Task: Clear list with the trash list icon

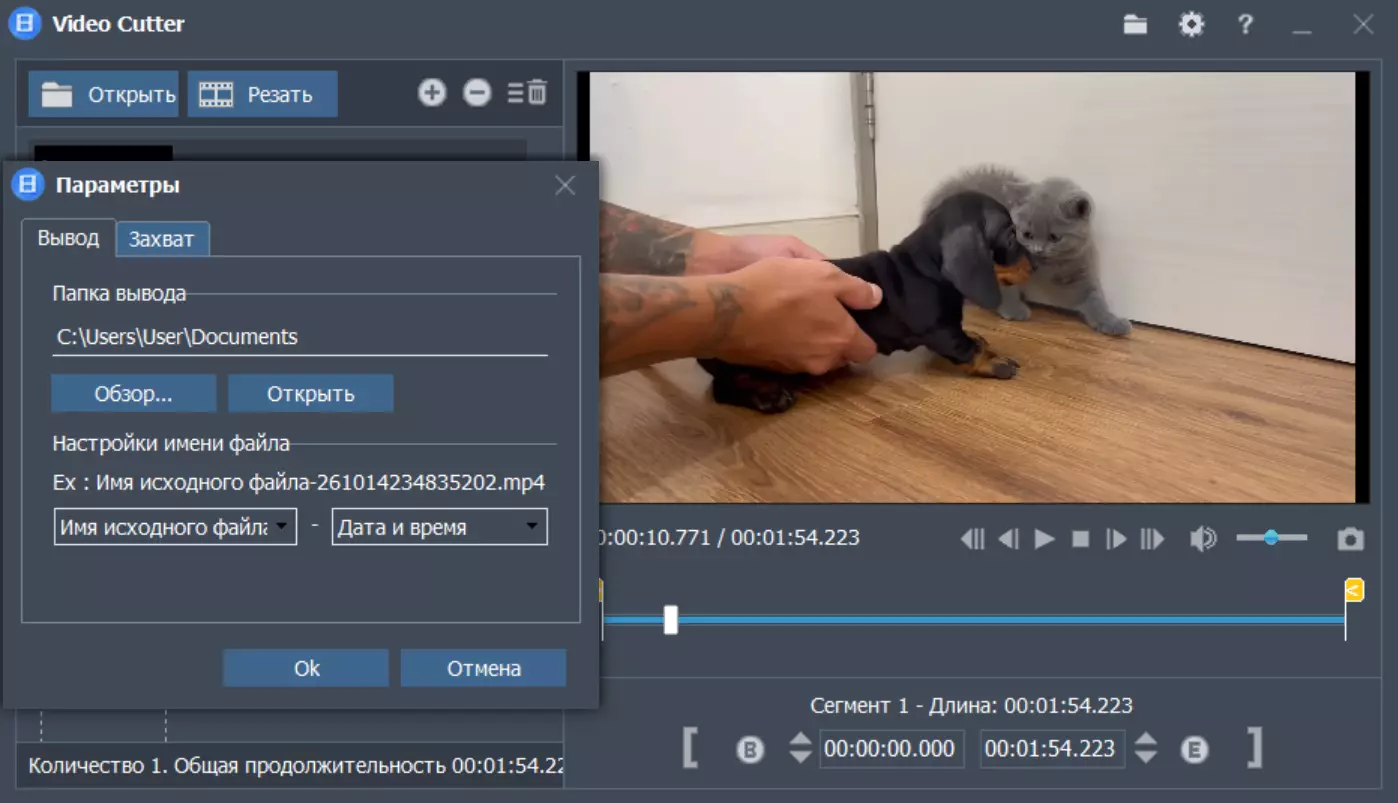Action: [x=527, y=93]
